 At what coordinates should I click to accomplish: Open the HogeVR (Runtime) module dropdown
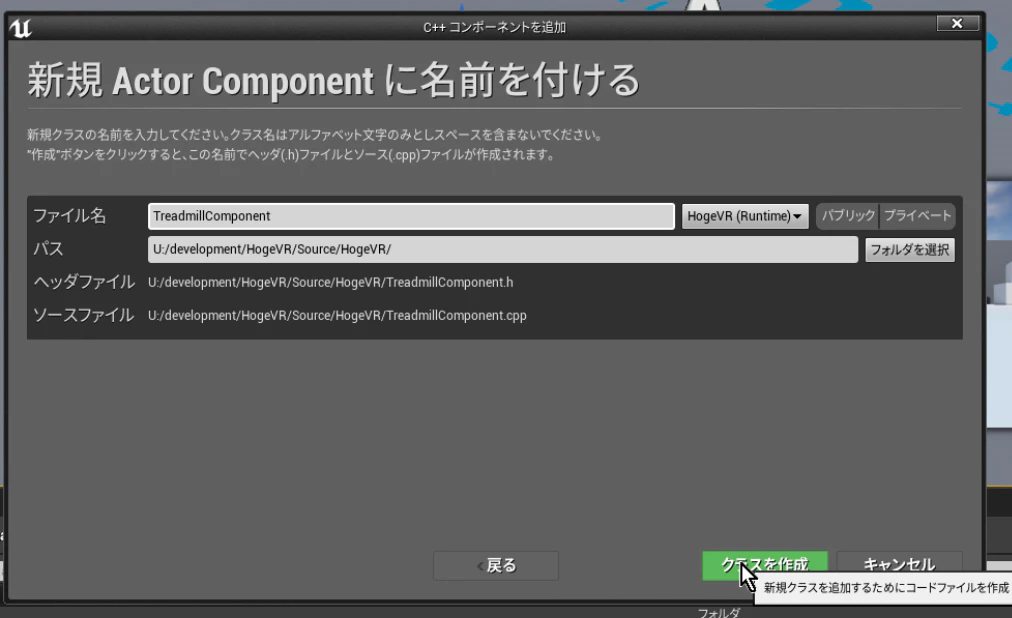point(745,216)
